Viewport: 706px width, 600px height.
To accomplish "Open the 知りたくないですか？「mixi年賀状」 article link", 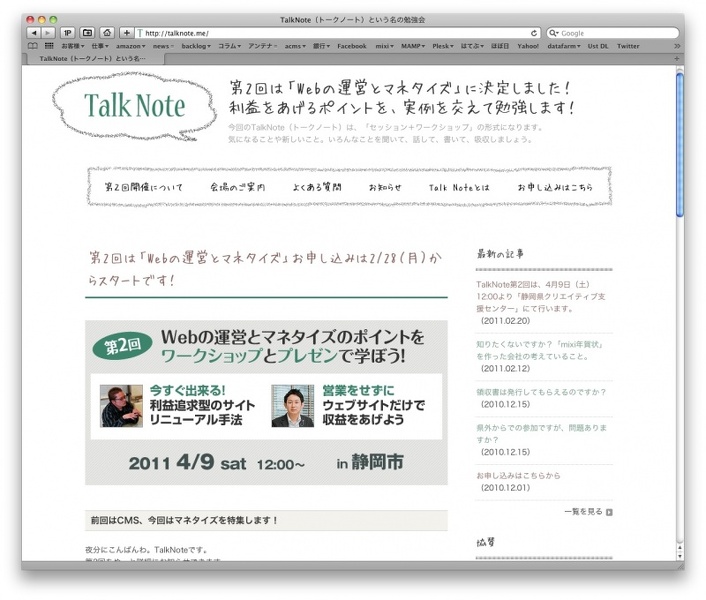I will click(539, 350).
